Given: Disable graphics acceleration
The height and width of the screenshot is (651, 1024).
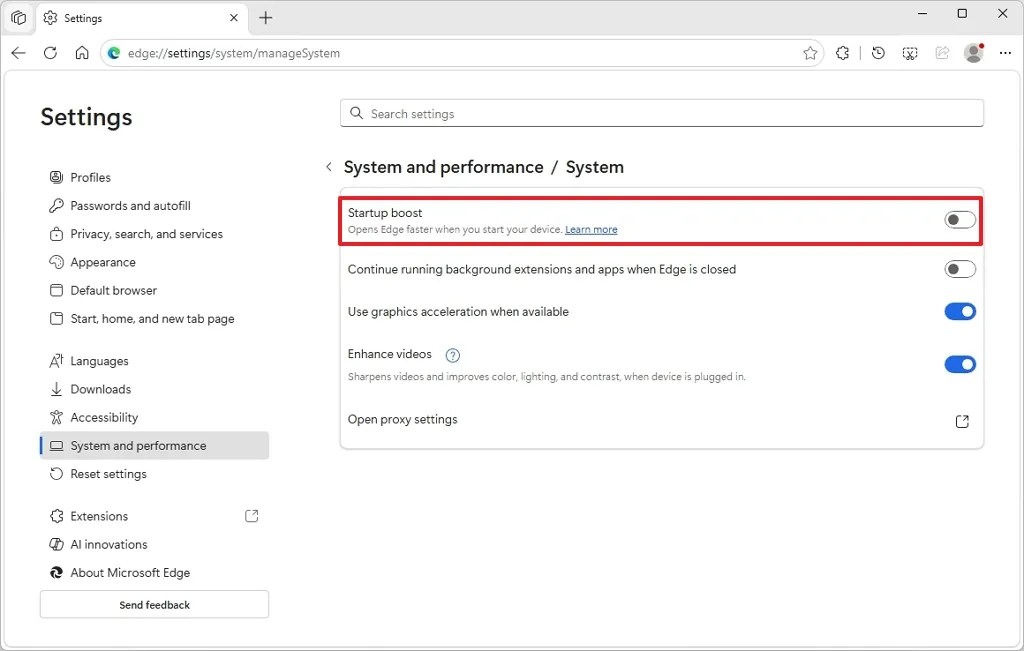Looking at the screenshot, I should (959, 311).
